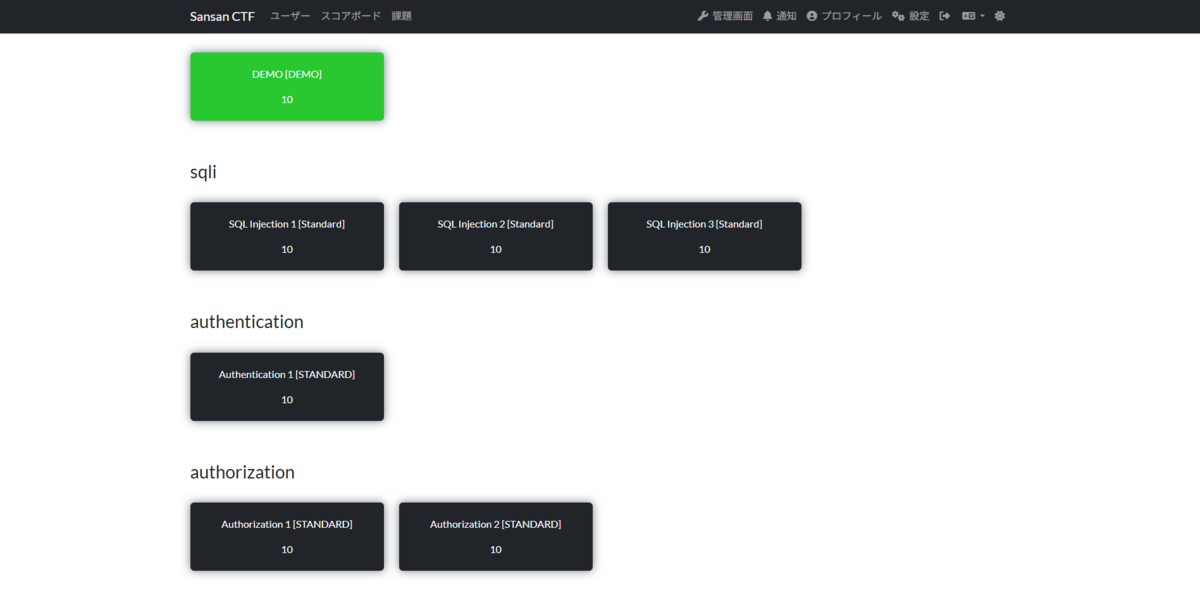Screen dimensions: 1200x591
Task: Click the logout arrow icon in navbar
Action: pos(944,16)
